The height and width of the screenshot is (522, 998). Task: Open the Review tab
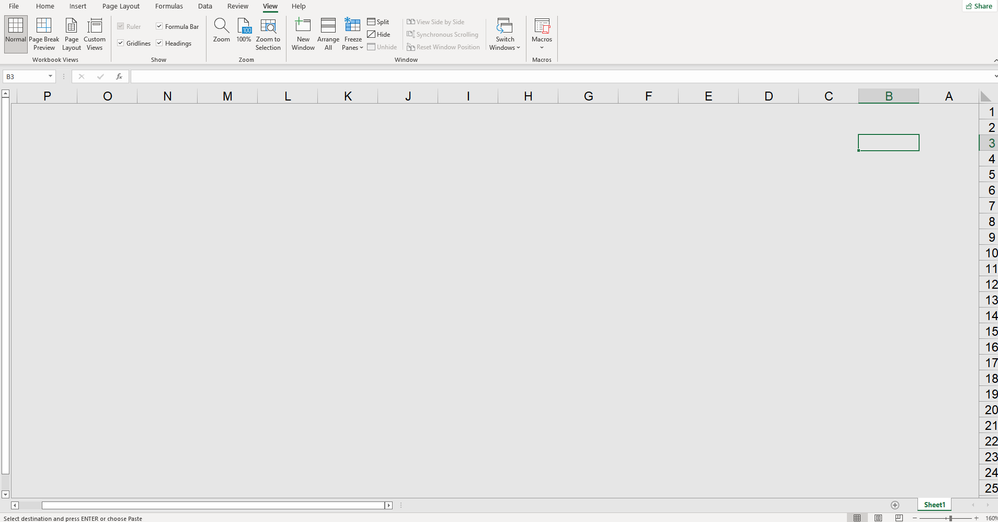click(x=237, y=6)
